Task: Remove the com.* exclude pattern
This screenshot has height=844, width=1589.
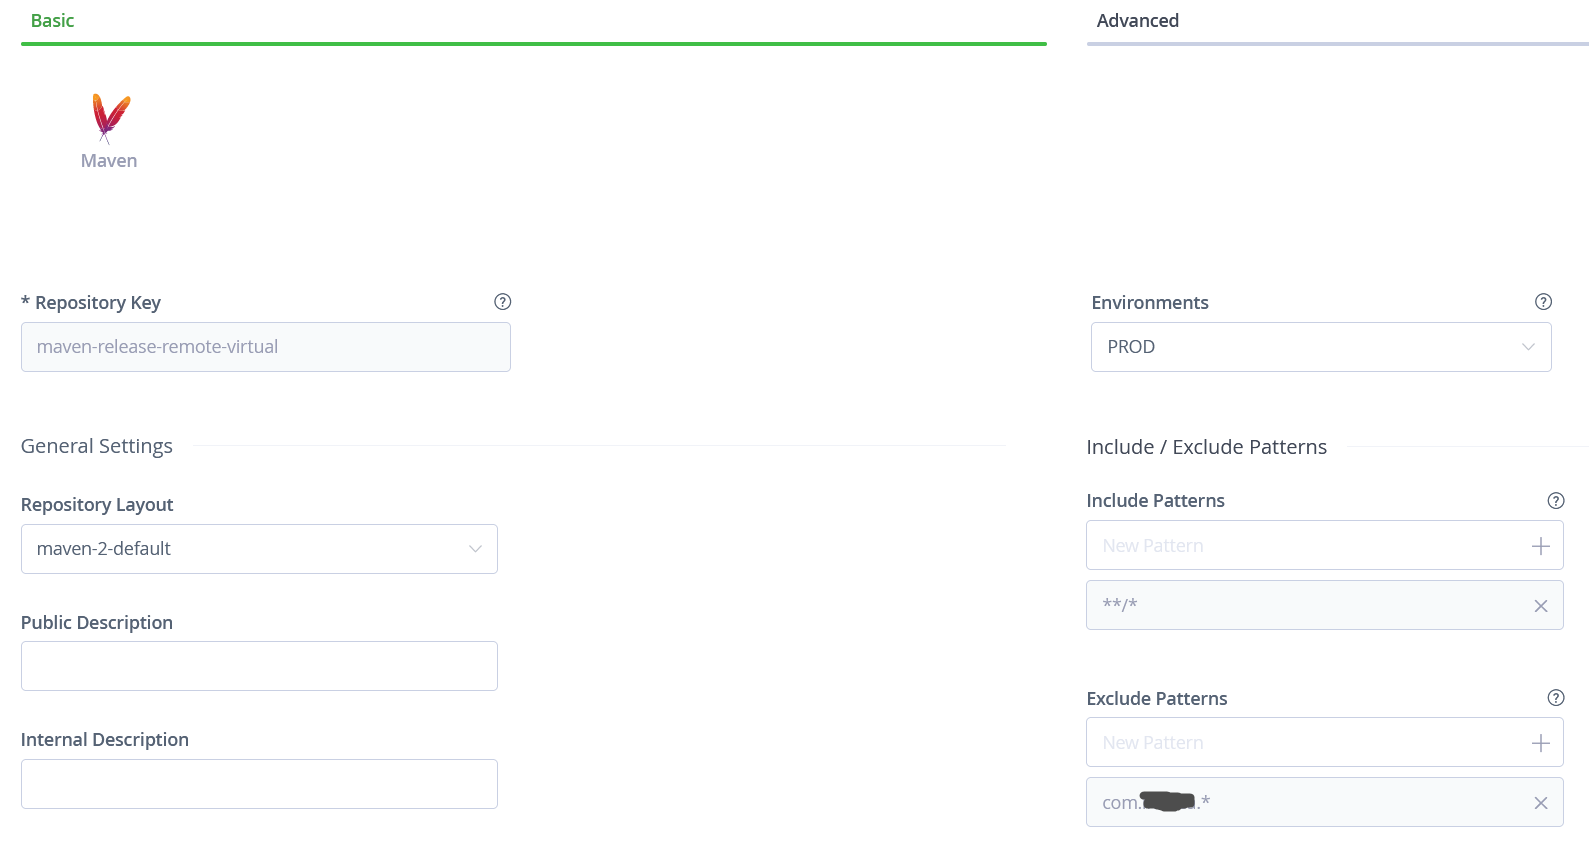Action: [x=1540, y=803]
